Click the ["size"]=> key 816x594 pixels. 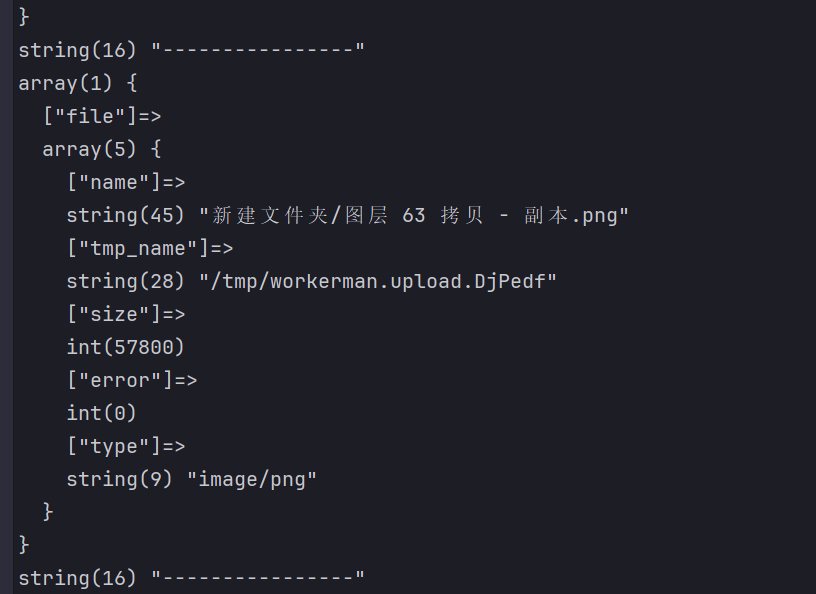[126, 314]
